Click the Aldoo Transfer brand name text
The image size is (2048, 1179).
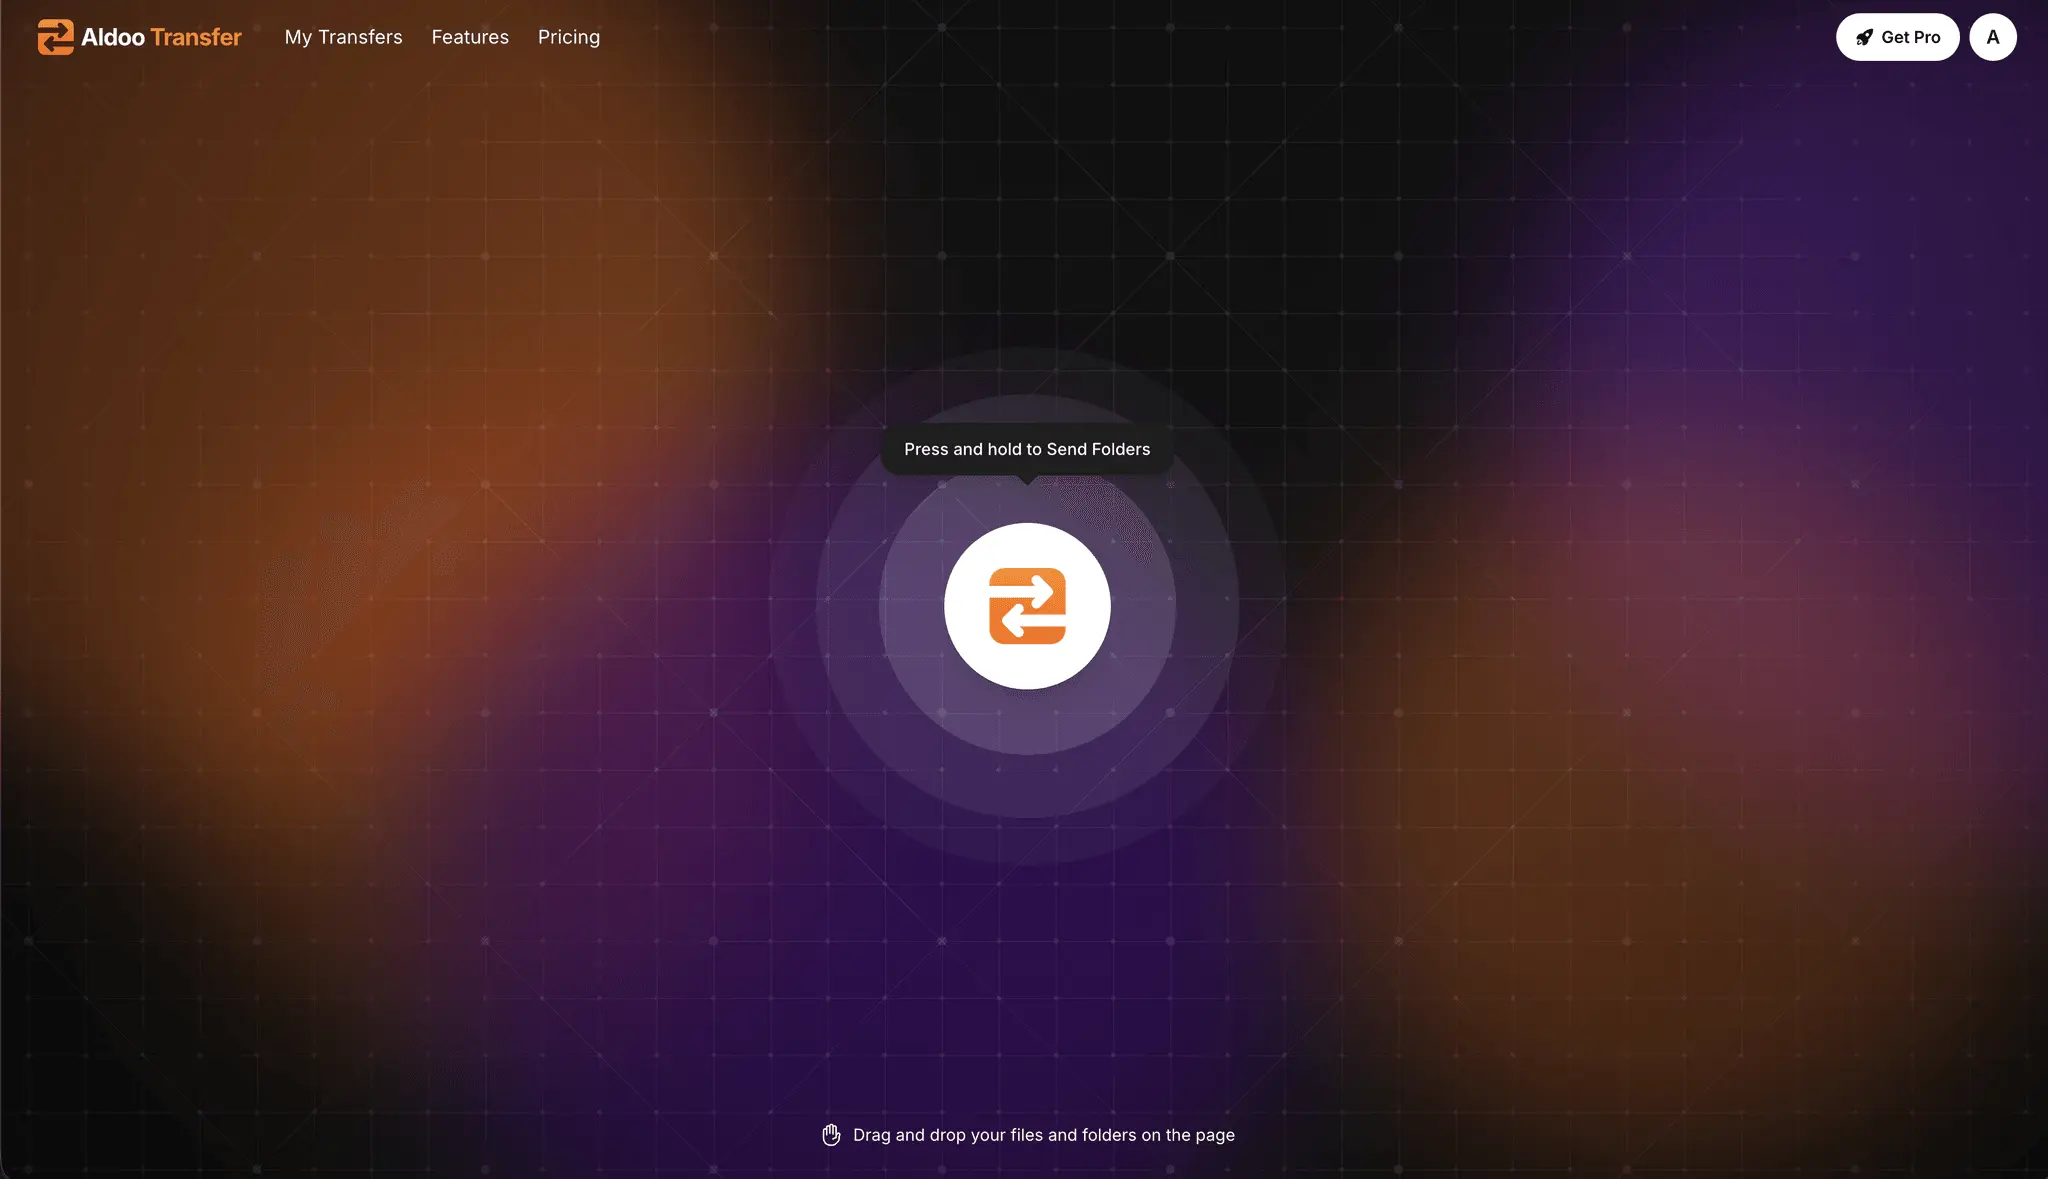pos(161,37)
